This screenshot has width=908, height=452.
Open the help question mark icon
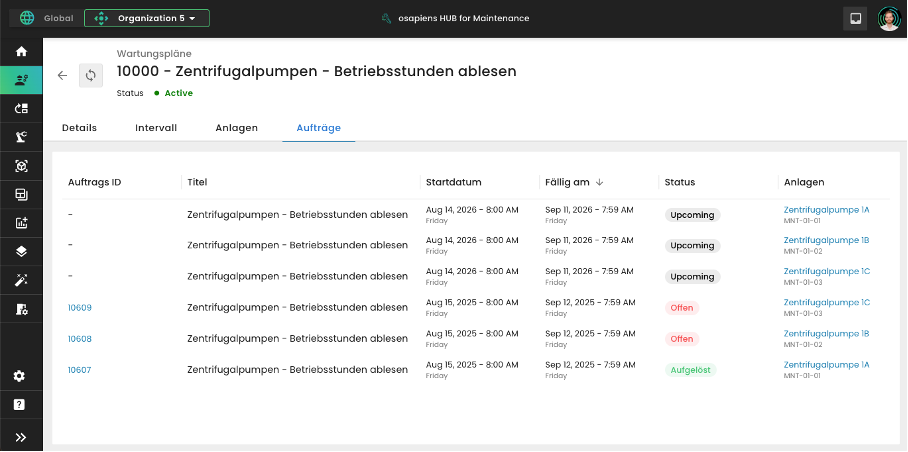pyautogui.click(x=21, y=405)
